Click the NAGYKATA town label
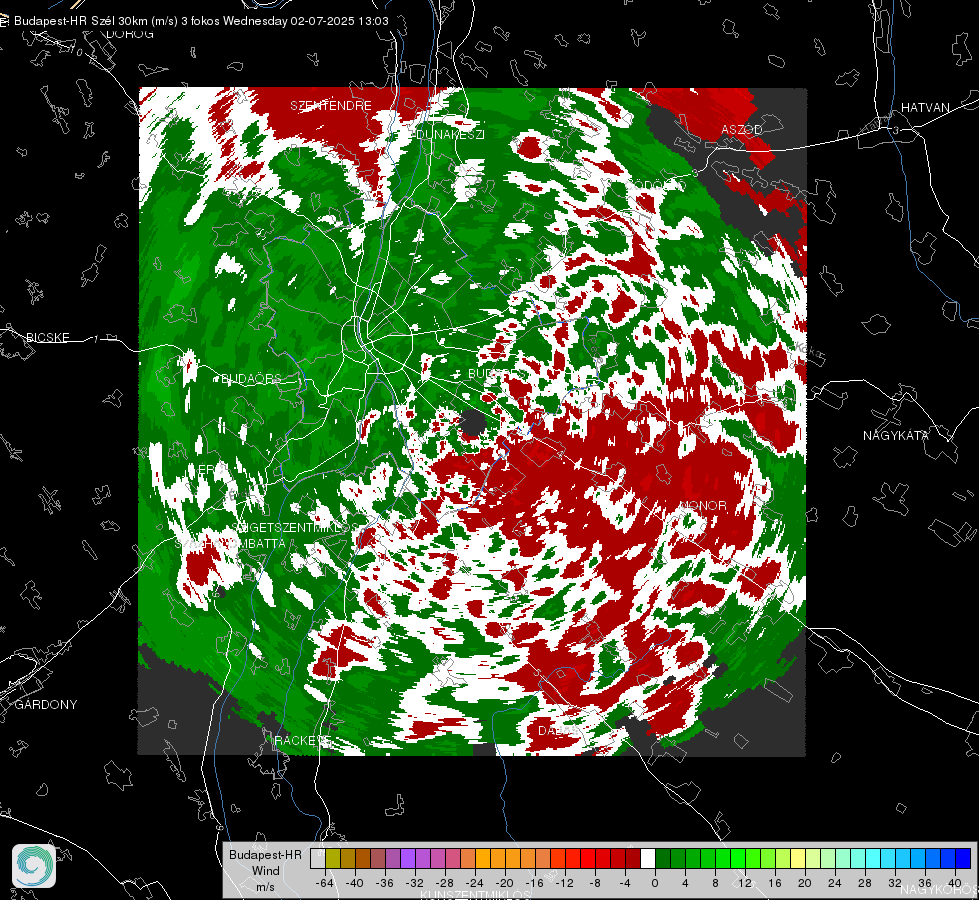 point(896,435)
